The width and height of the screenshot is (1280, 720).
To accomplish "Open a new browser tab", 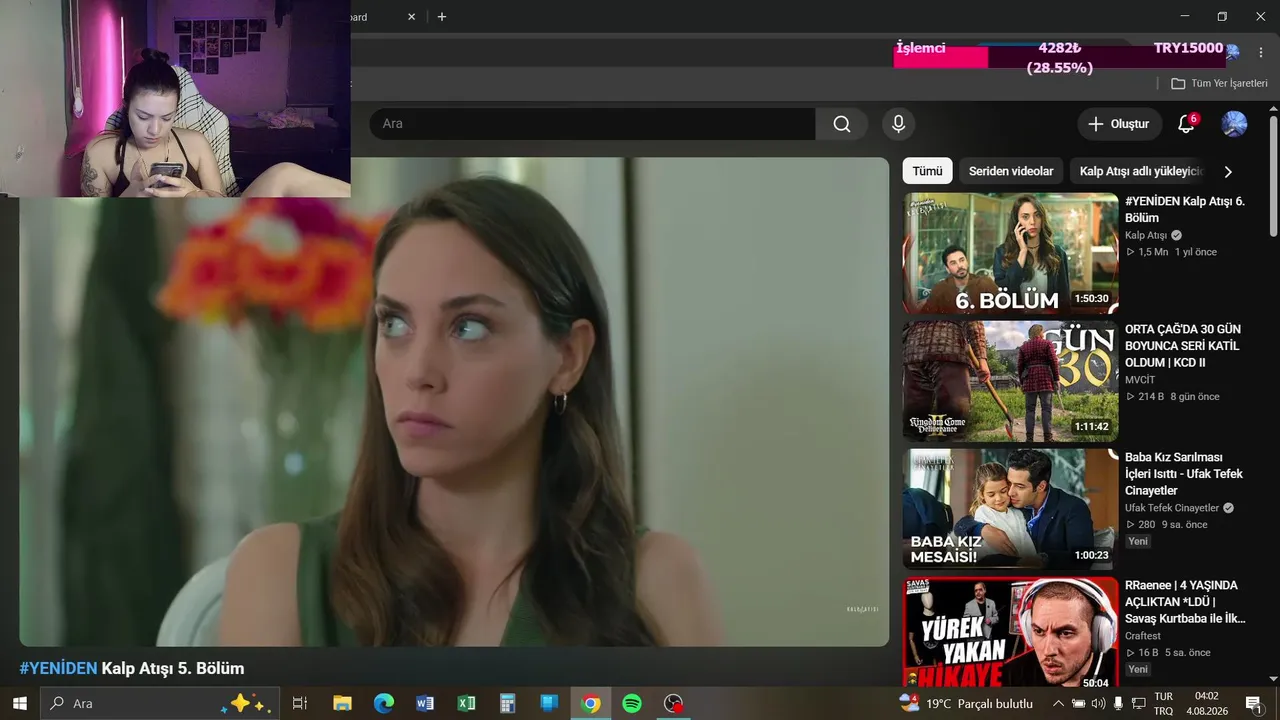I will [442, 17].
